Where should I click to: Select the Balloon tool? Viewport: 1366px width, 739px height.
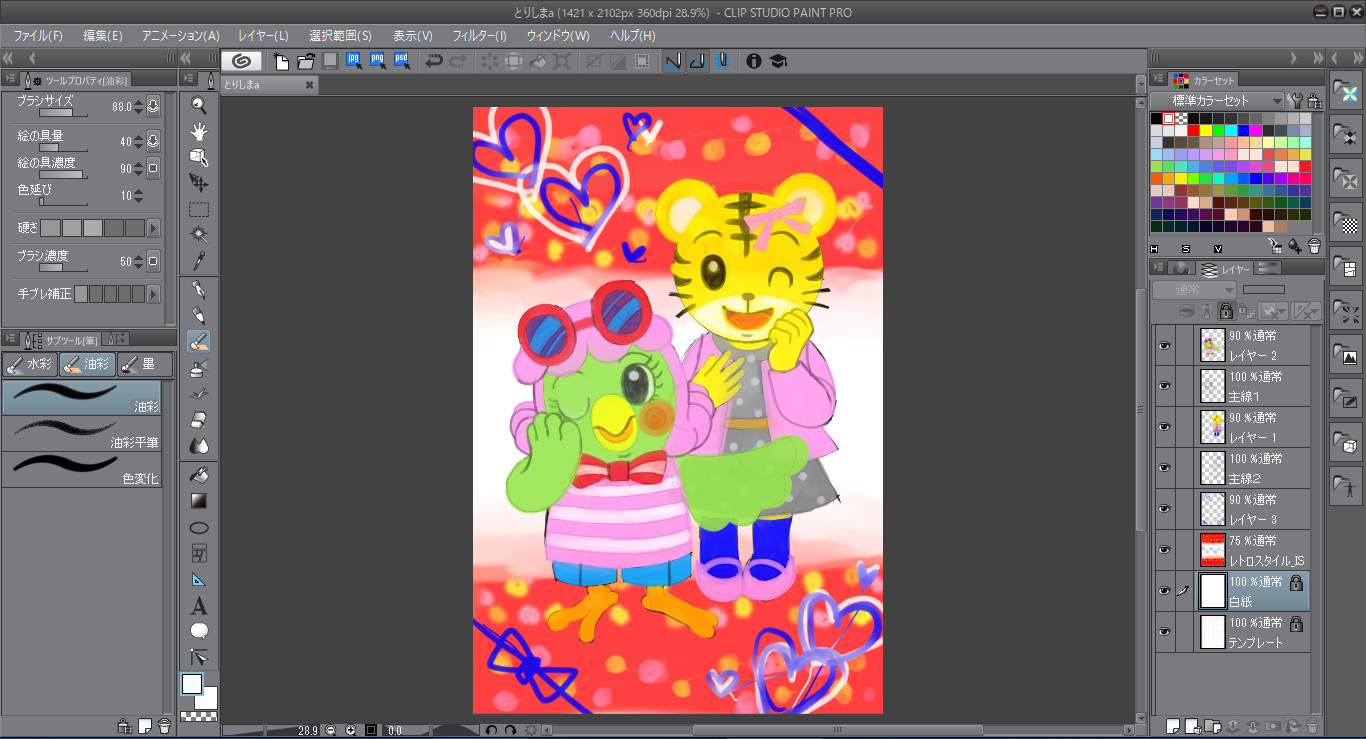pos(199,631)
